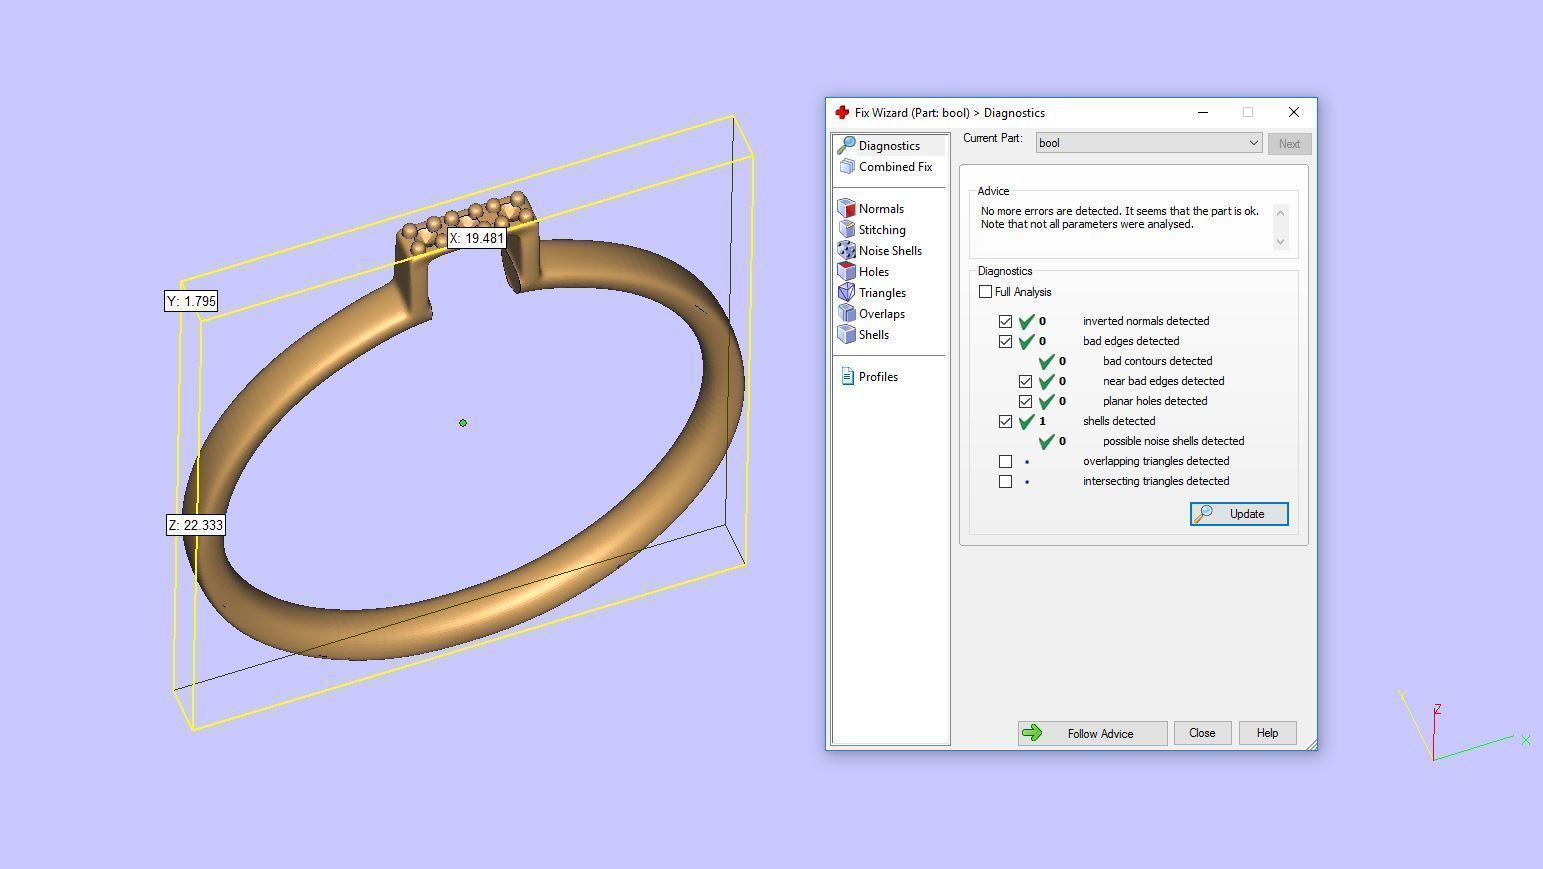Uncheck inverted normals detected checkbox
Screen dimensions: 1543x869
click(1005, 321)
